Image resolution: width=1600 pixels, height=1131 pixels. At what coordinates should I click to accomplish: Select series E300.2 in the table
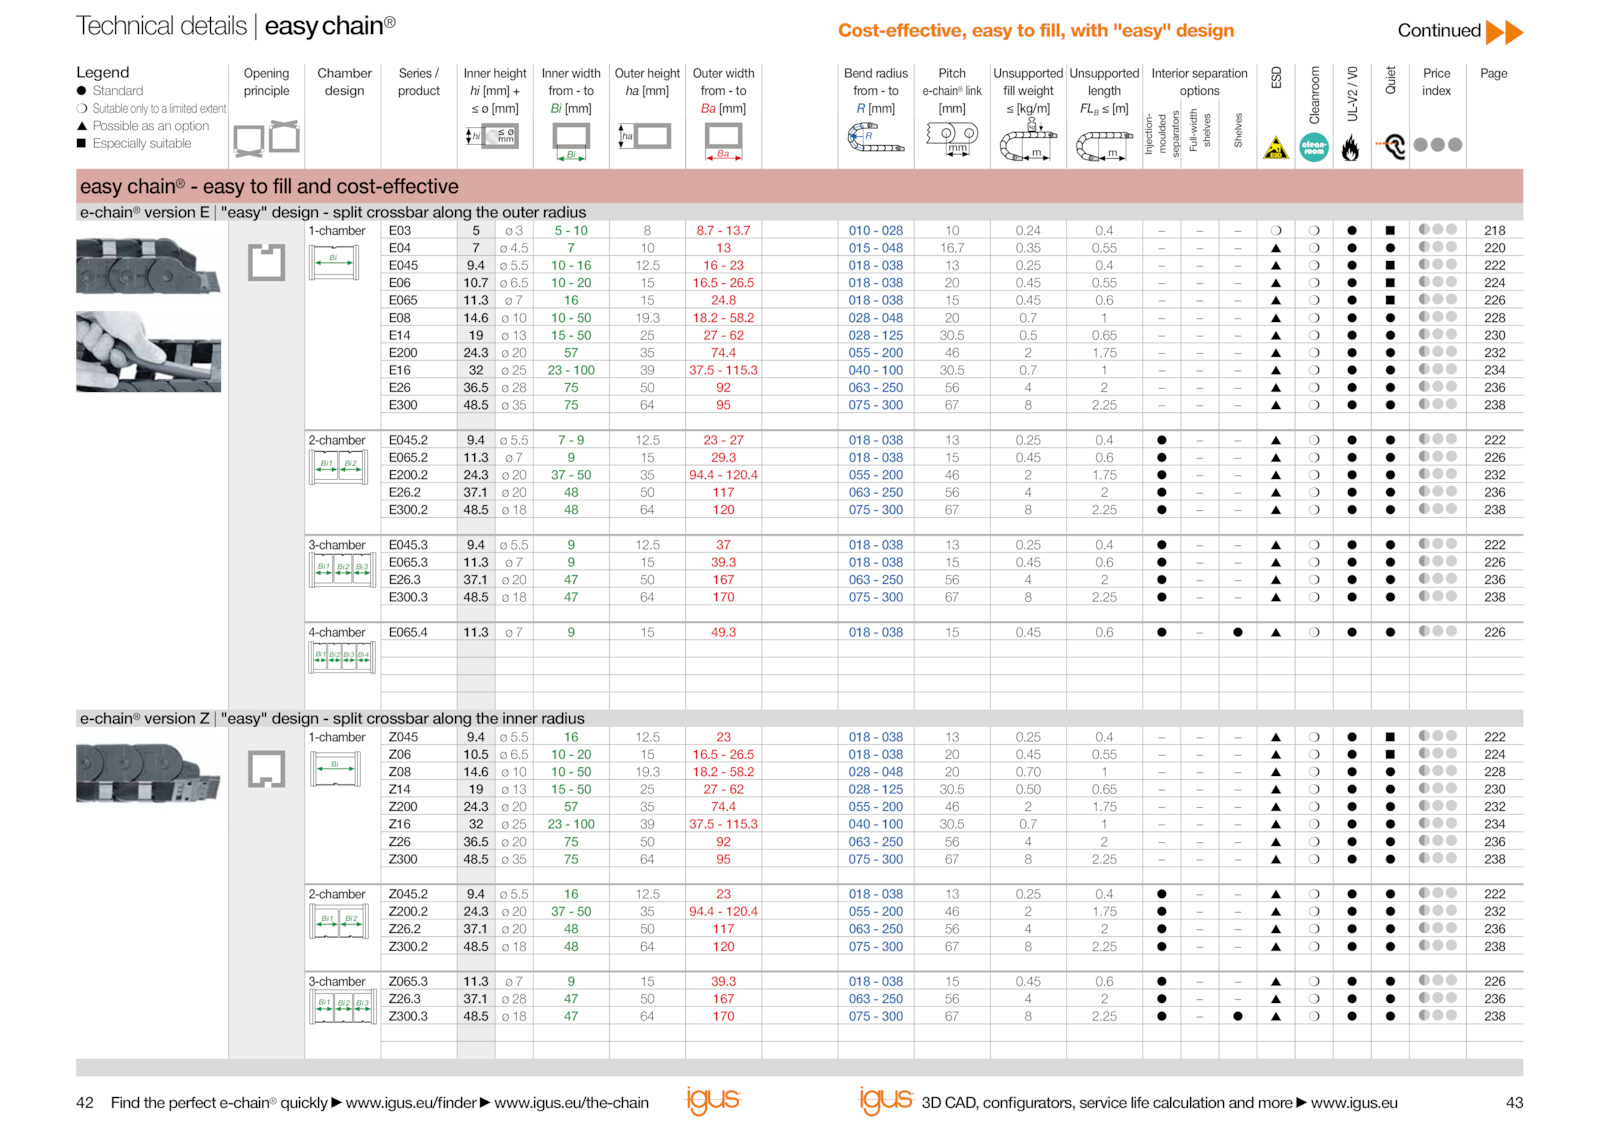[408, 510]
